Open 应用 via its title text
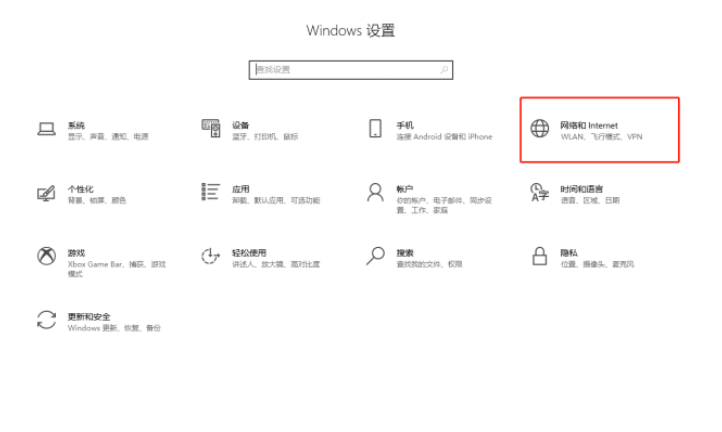Viewport: 722px width, 432px height. pyautogui.click(x=241, y=188)
